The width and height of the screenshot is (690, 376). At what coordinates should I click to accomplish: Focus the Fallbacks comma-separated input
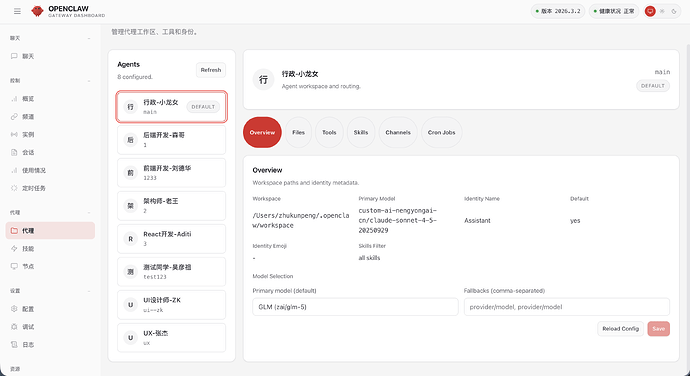point(567,307)
